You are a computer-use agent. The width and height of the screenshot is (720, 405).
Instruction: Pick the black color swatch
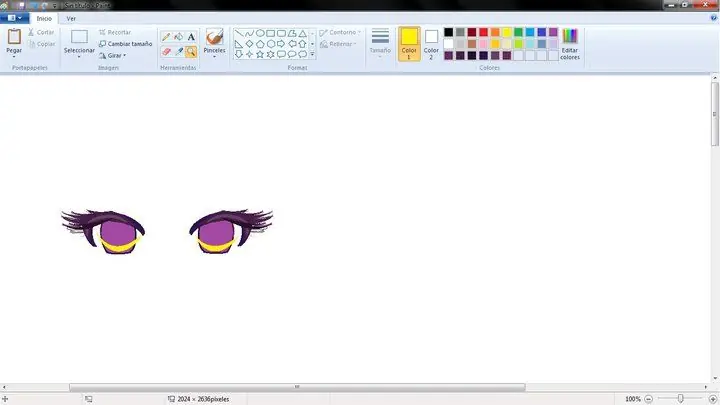[449, 32]
